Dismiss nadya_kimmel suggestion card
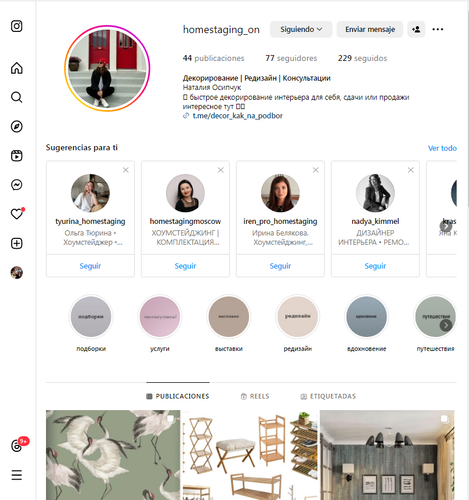 [411, 170]
